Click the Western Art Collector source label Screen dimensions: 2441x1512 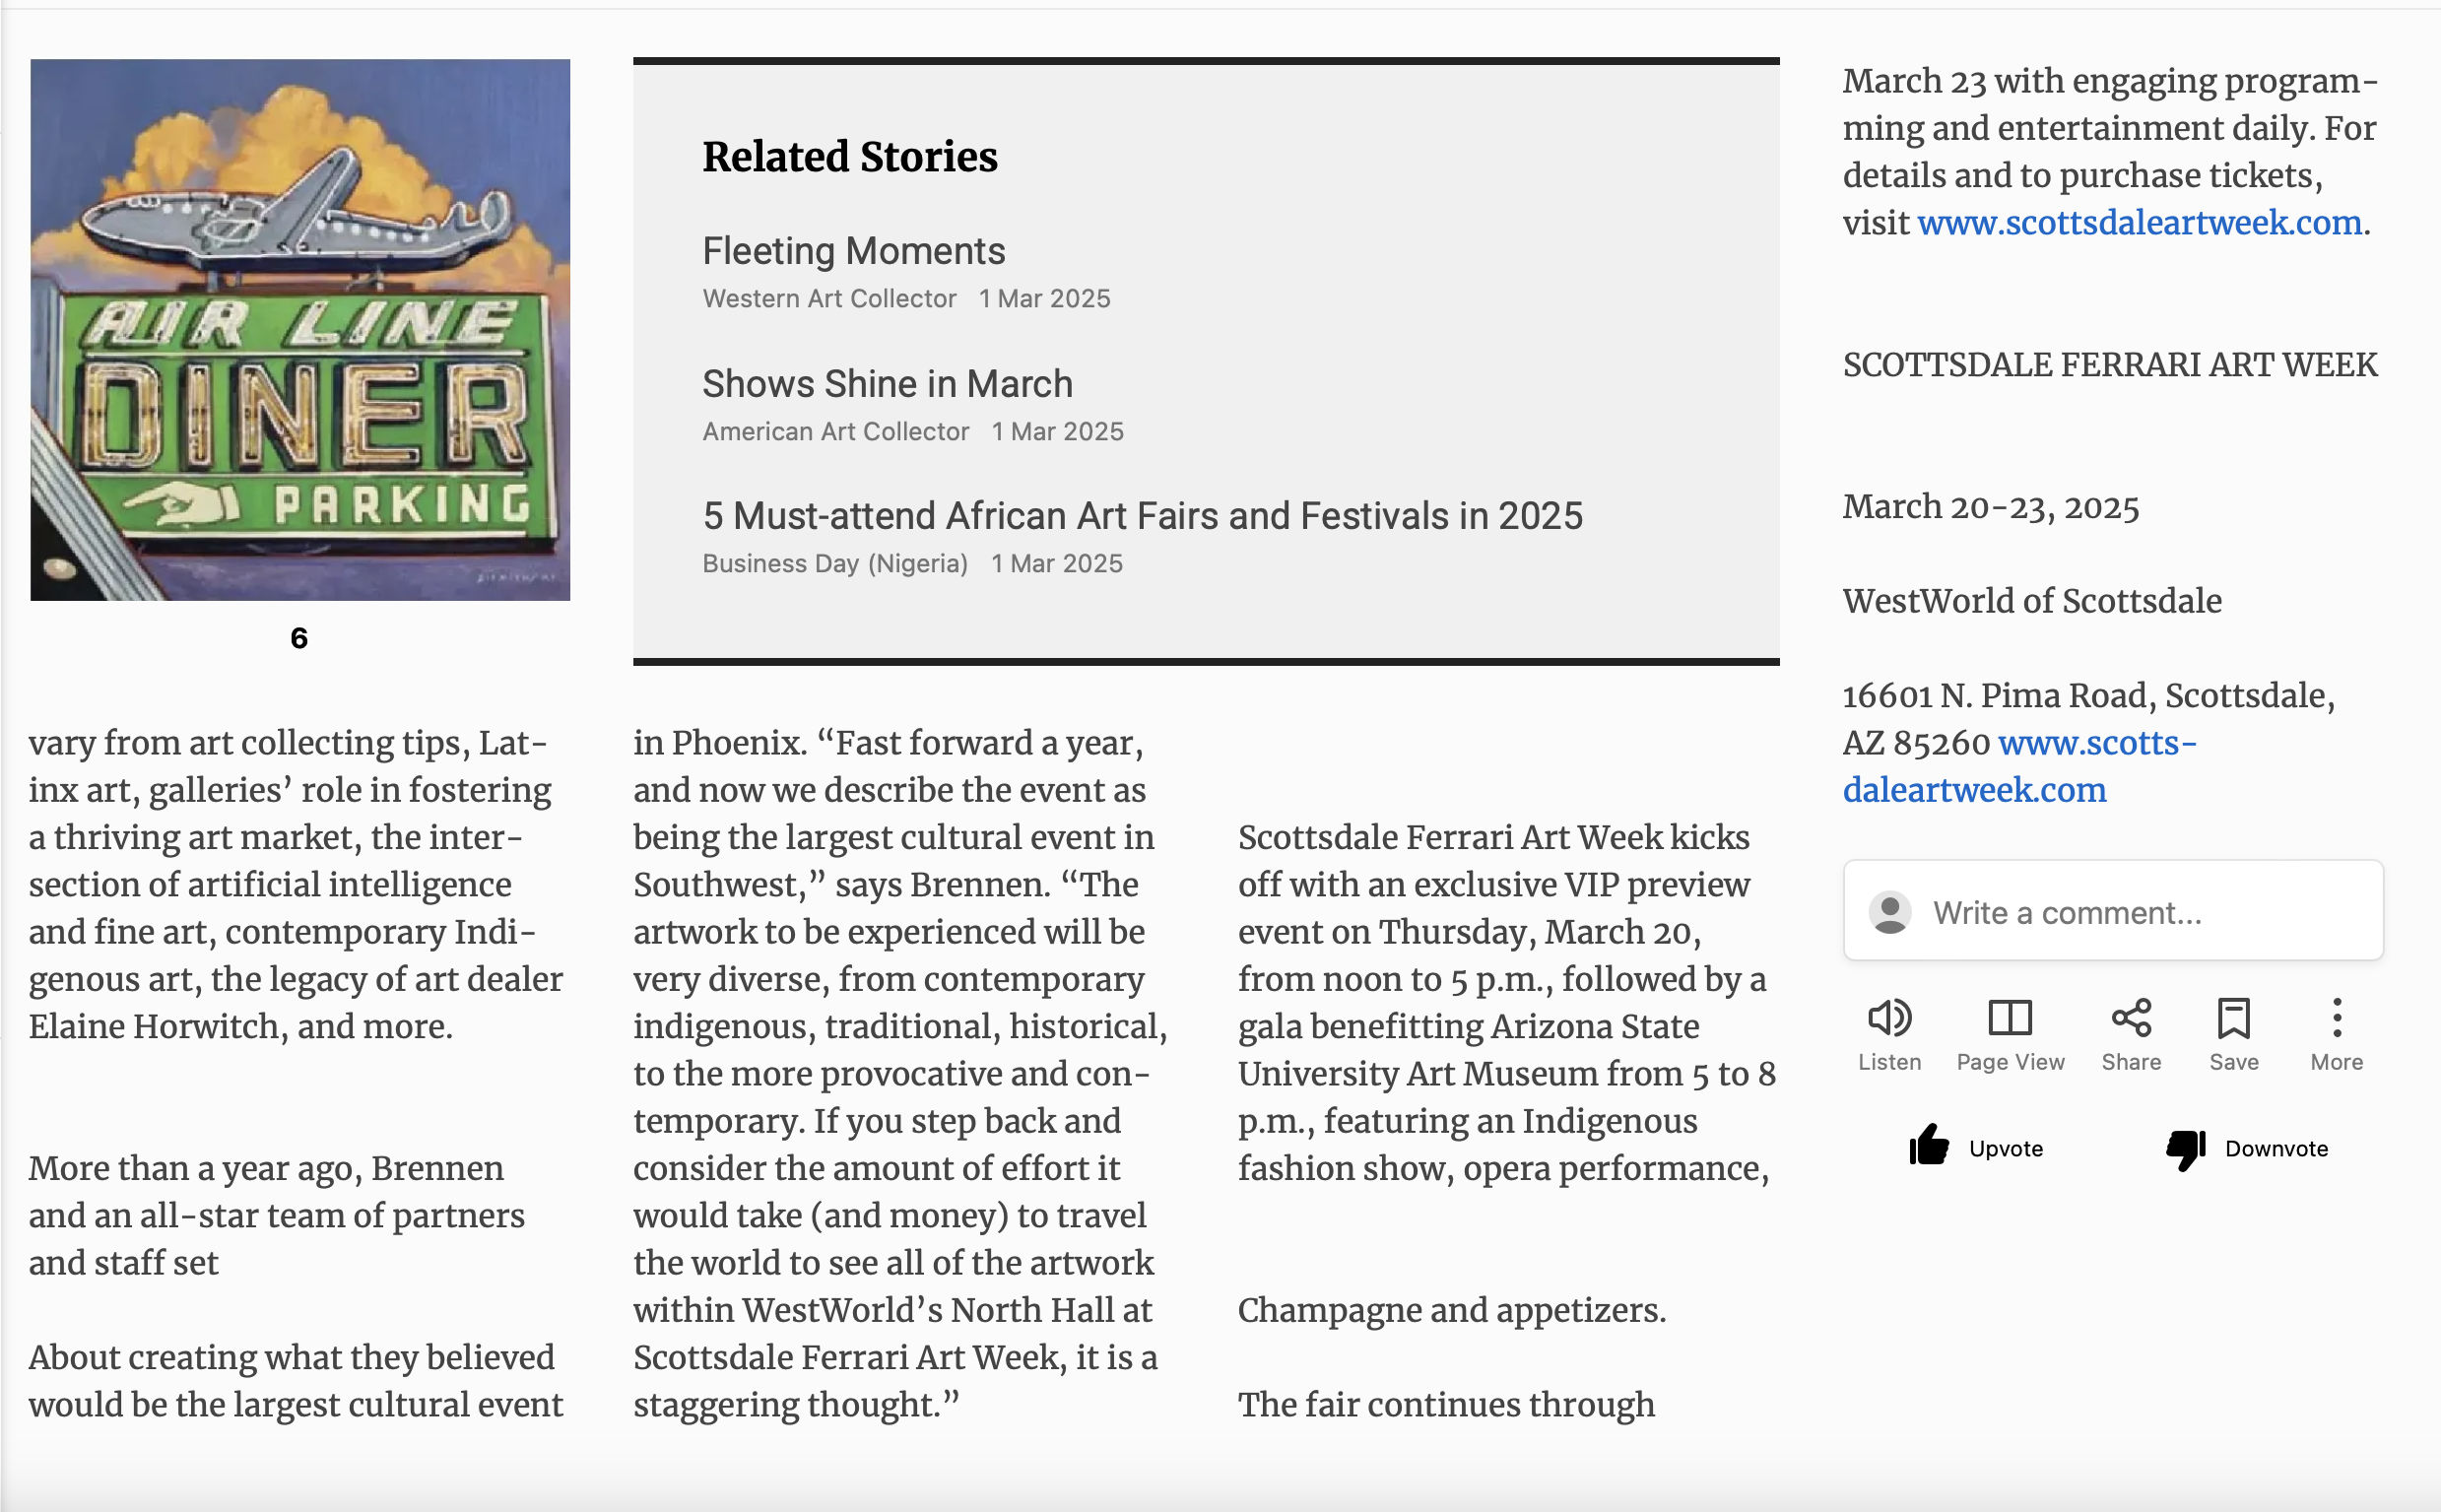coord(829,299)
